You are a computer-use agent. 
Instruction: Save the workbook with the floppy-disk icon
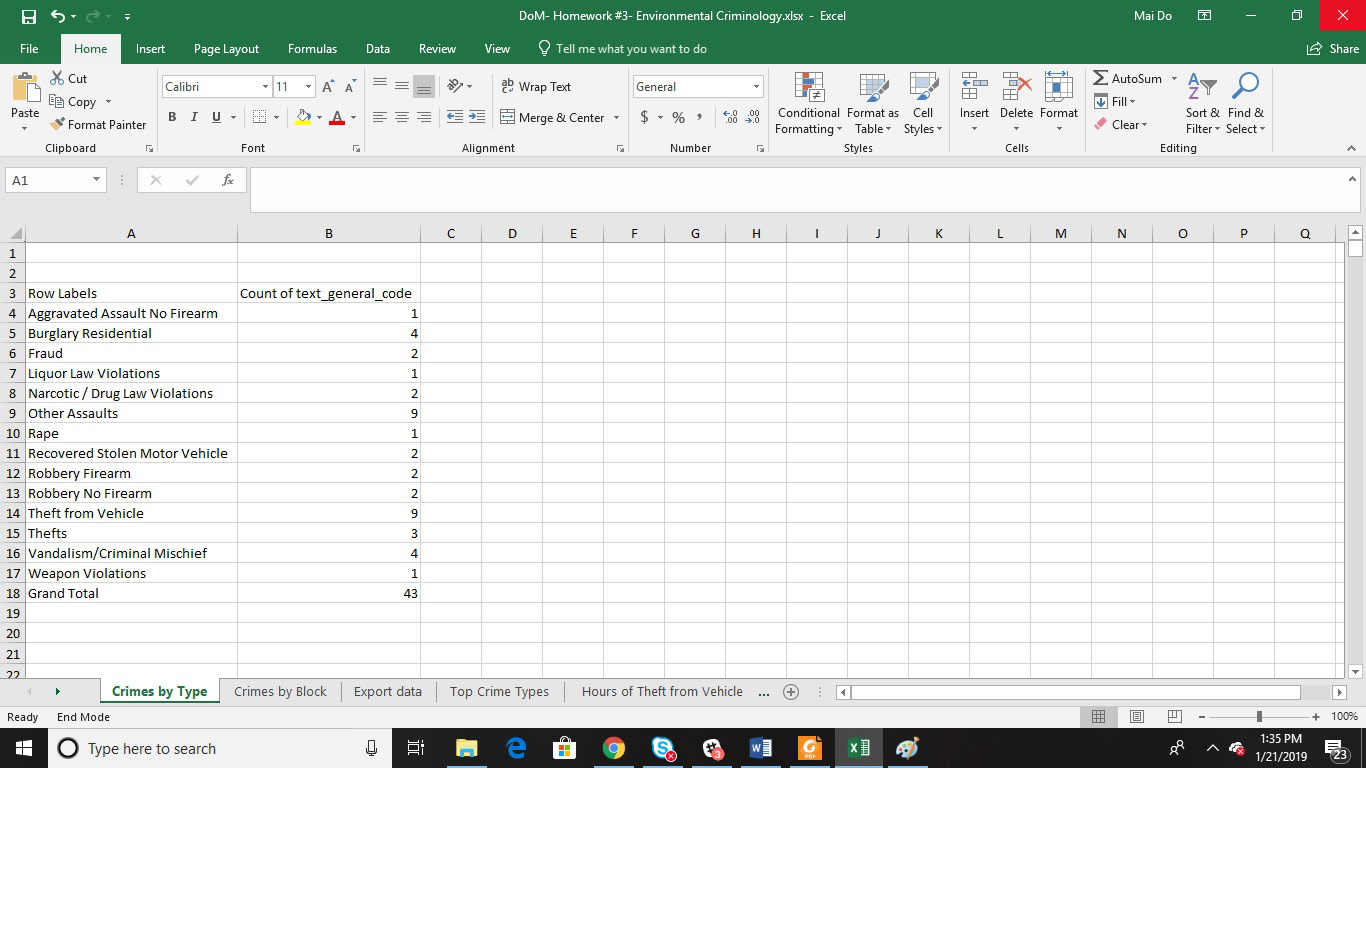(x=28, y=16)
